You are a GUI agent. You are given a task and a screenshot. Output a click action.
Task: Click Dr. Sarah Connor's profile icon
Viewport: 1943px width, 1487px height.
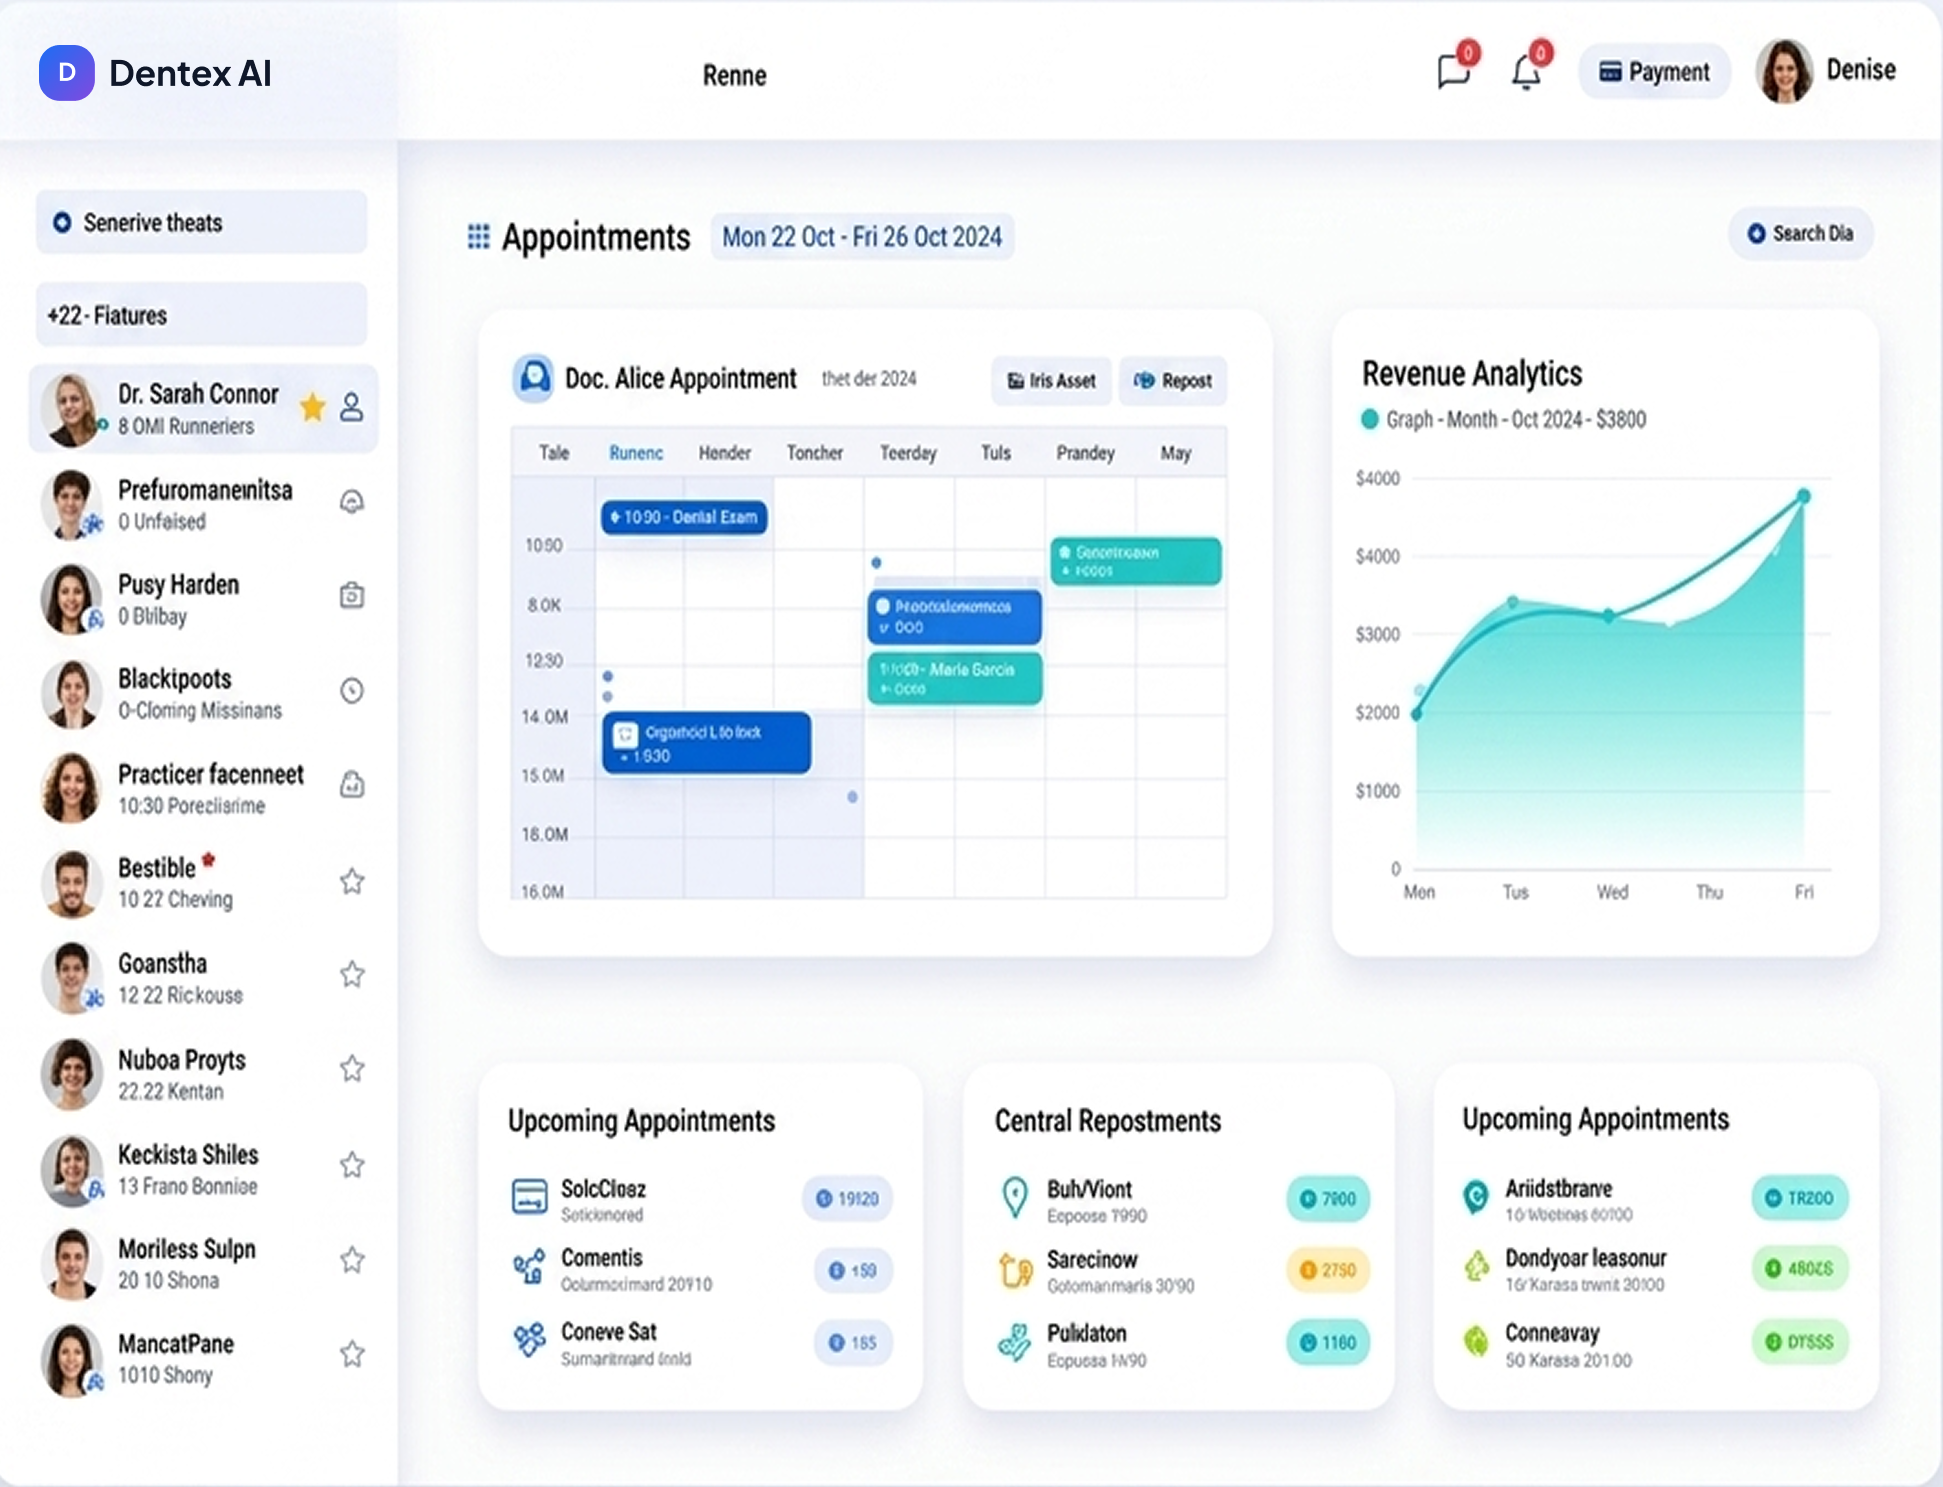pos(352,407)
